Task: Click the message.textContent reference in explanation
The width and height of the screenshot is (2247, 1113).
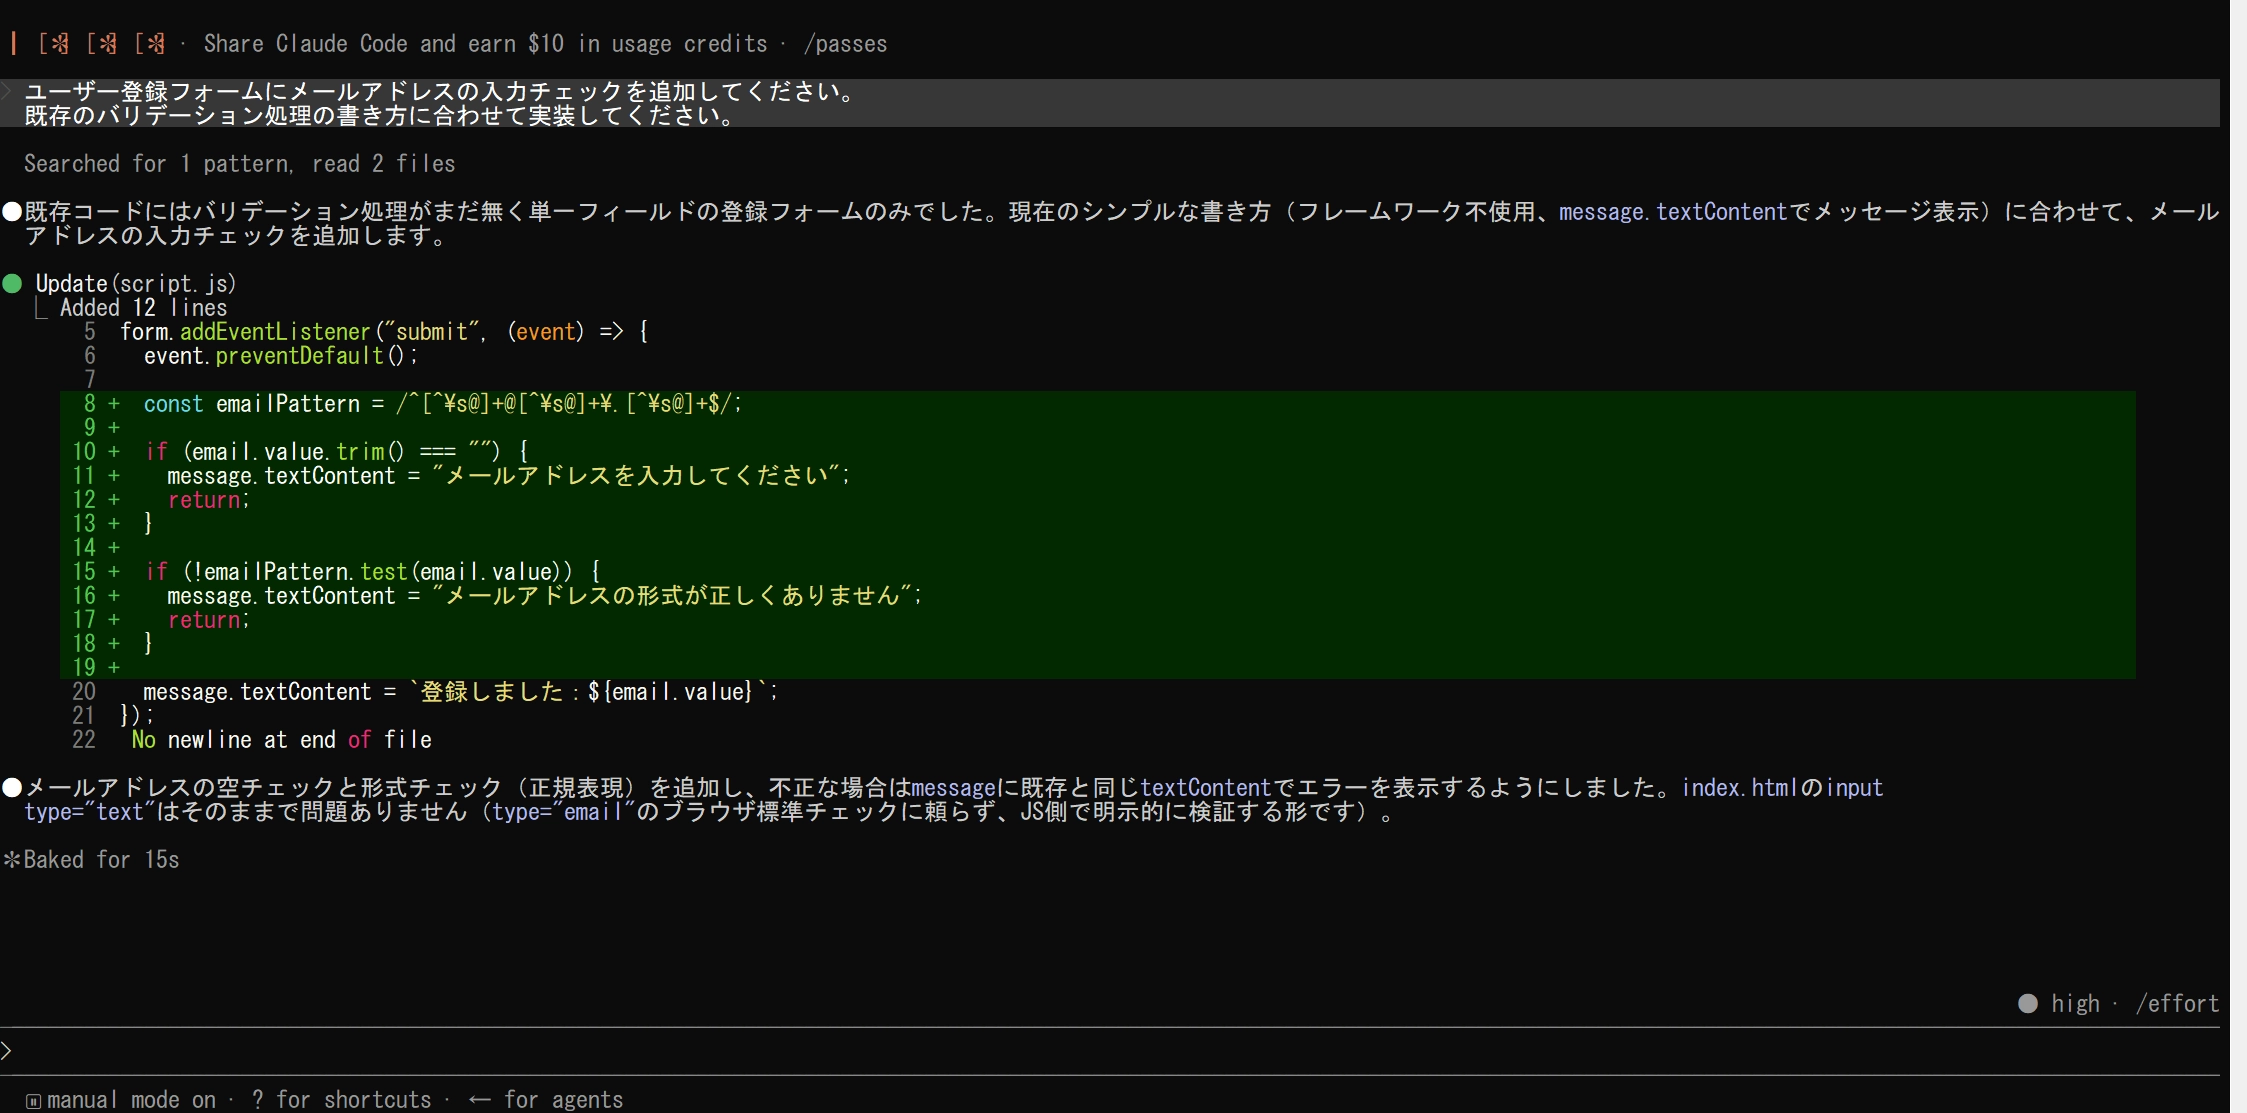Action: [x=1672, y=212]
